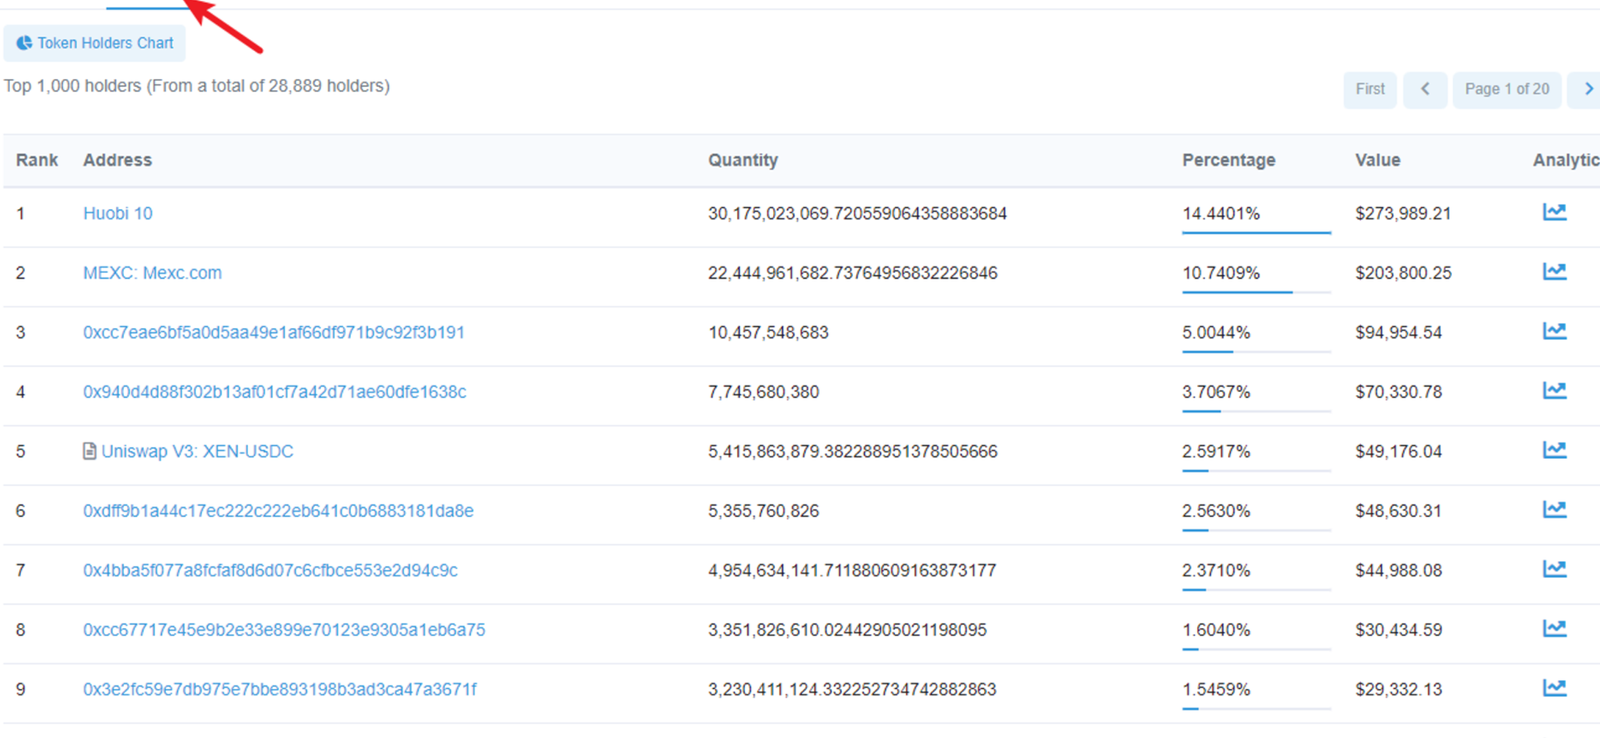Click analytics icon in rank 6 row

pos(1554,509)
